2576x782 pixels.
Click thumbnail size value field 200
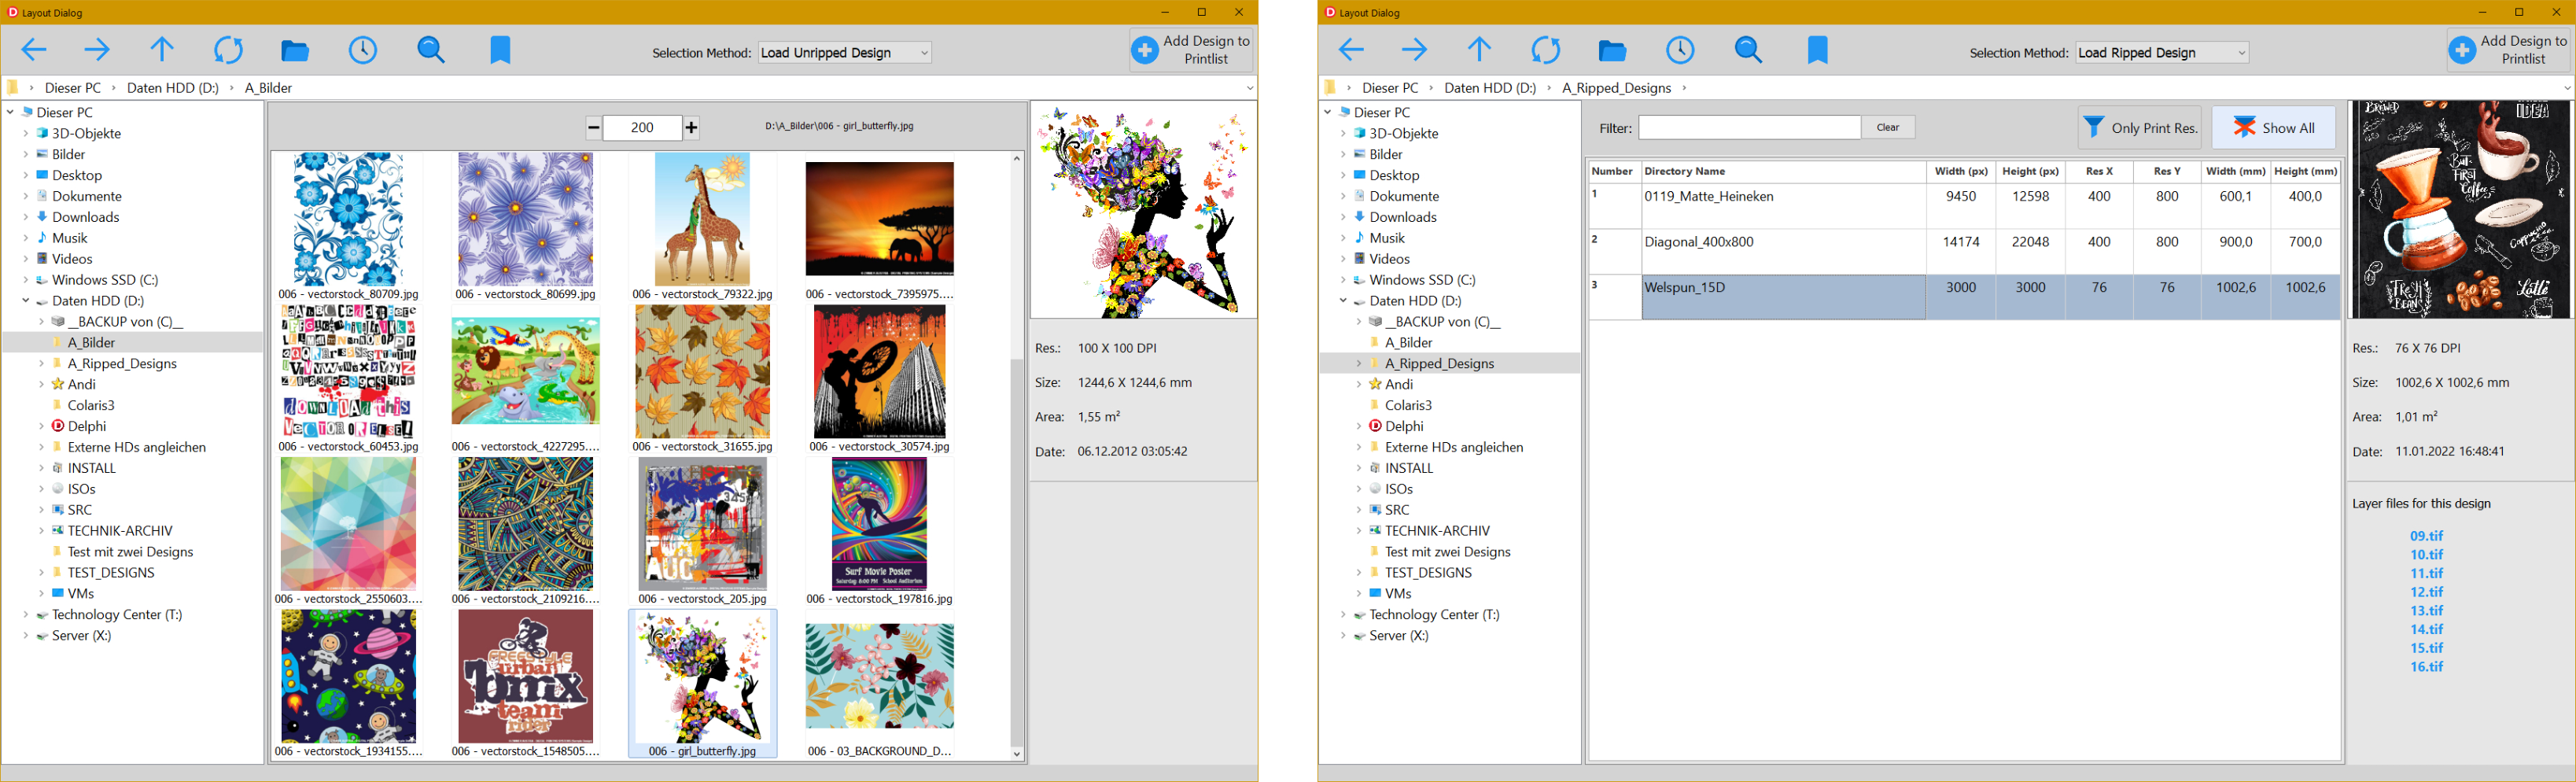click(642, 127)
